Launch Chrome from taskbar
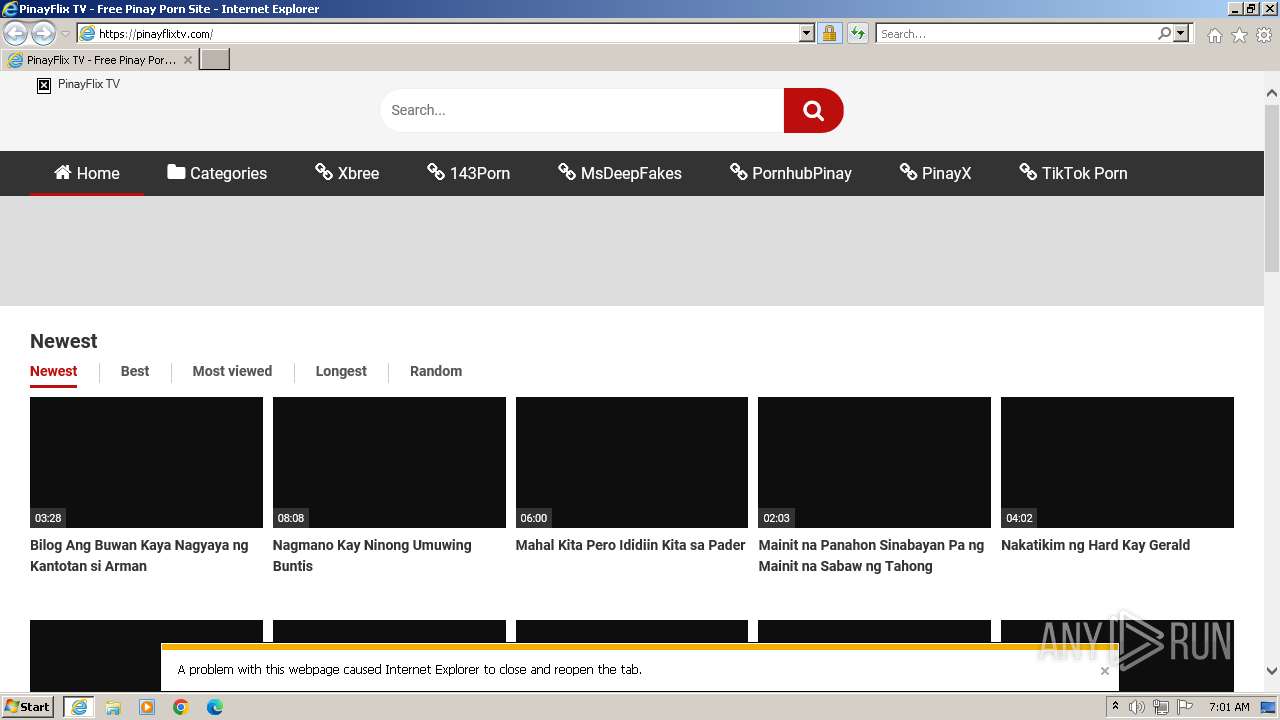Viewport: 1280px width, 720px height. [181, 707]
